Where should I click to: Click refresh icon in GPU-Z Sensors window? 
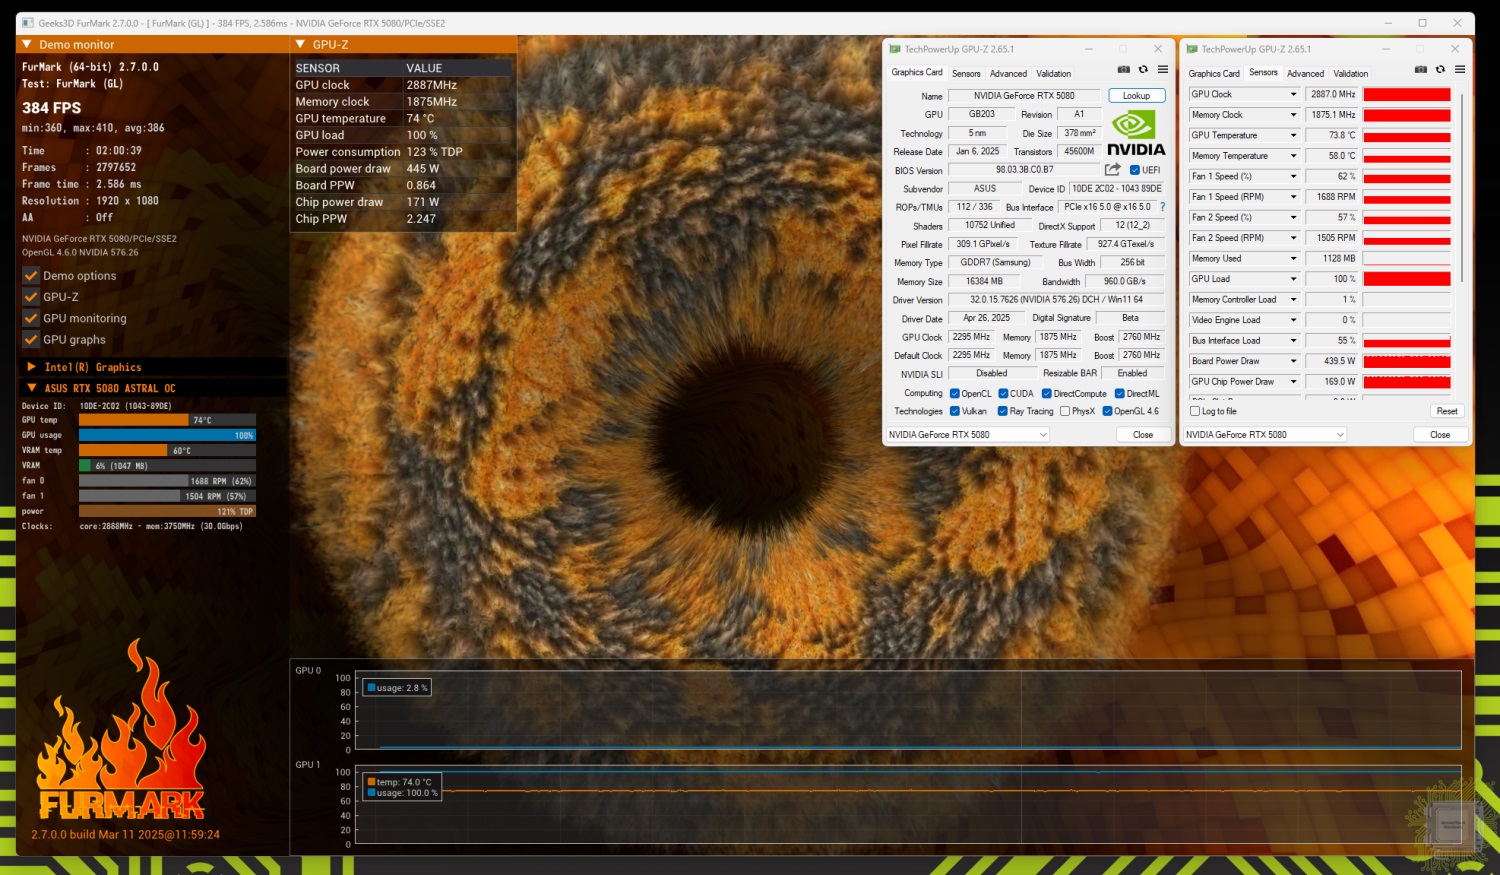[x=1440, y=69]
